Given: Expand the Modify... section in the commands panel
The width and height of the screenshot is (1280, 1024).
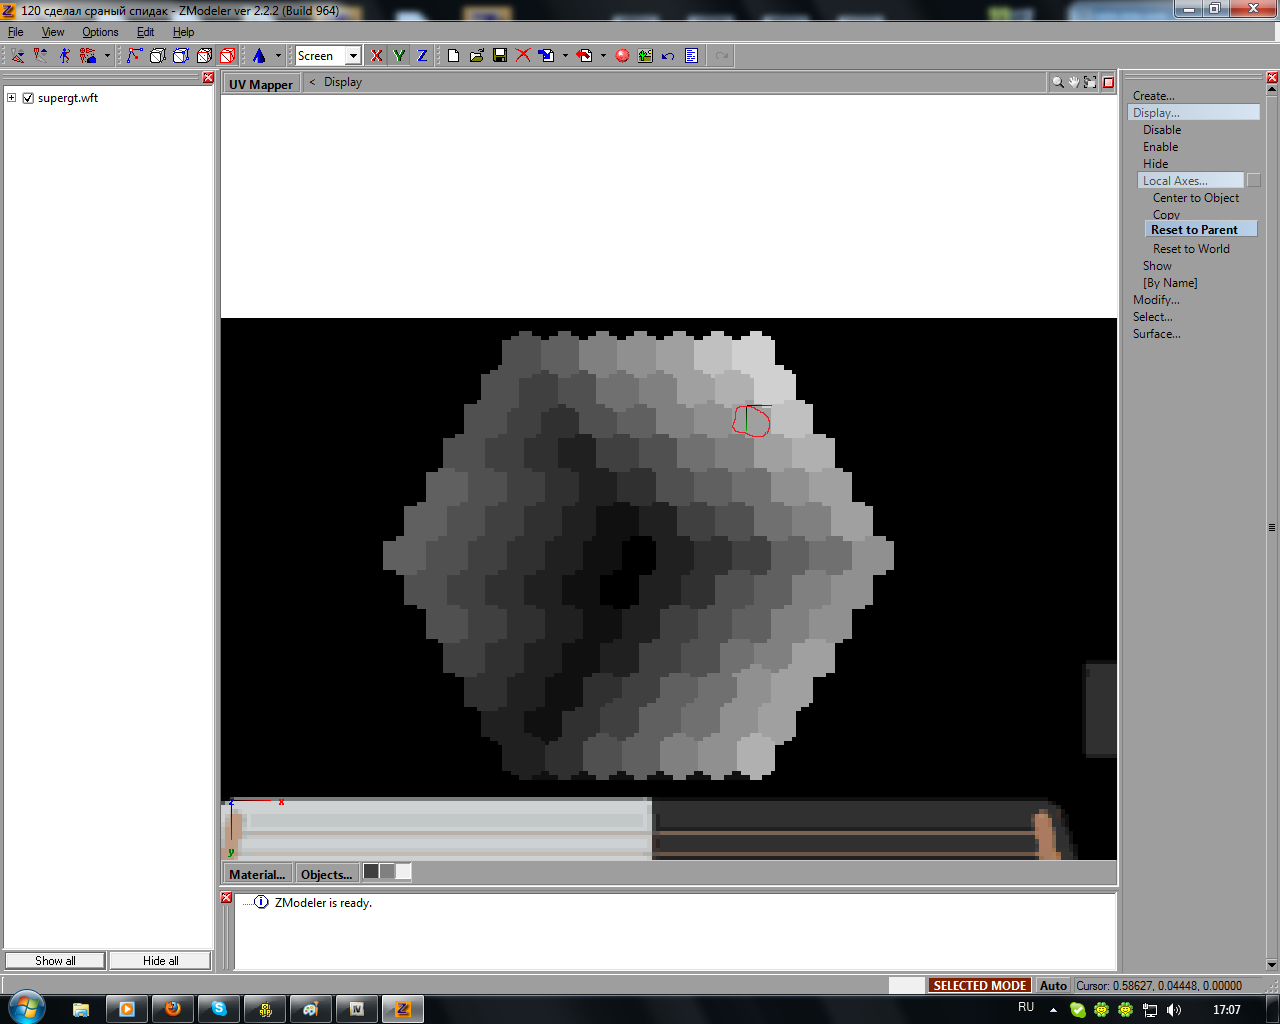Looking at the screenshot, I should (x=1156, y=300).
